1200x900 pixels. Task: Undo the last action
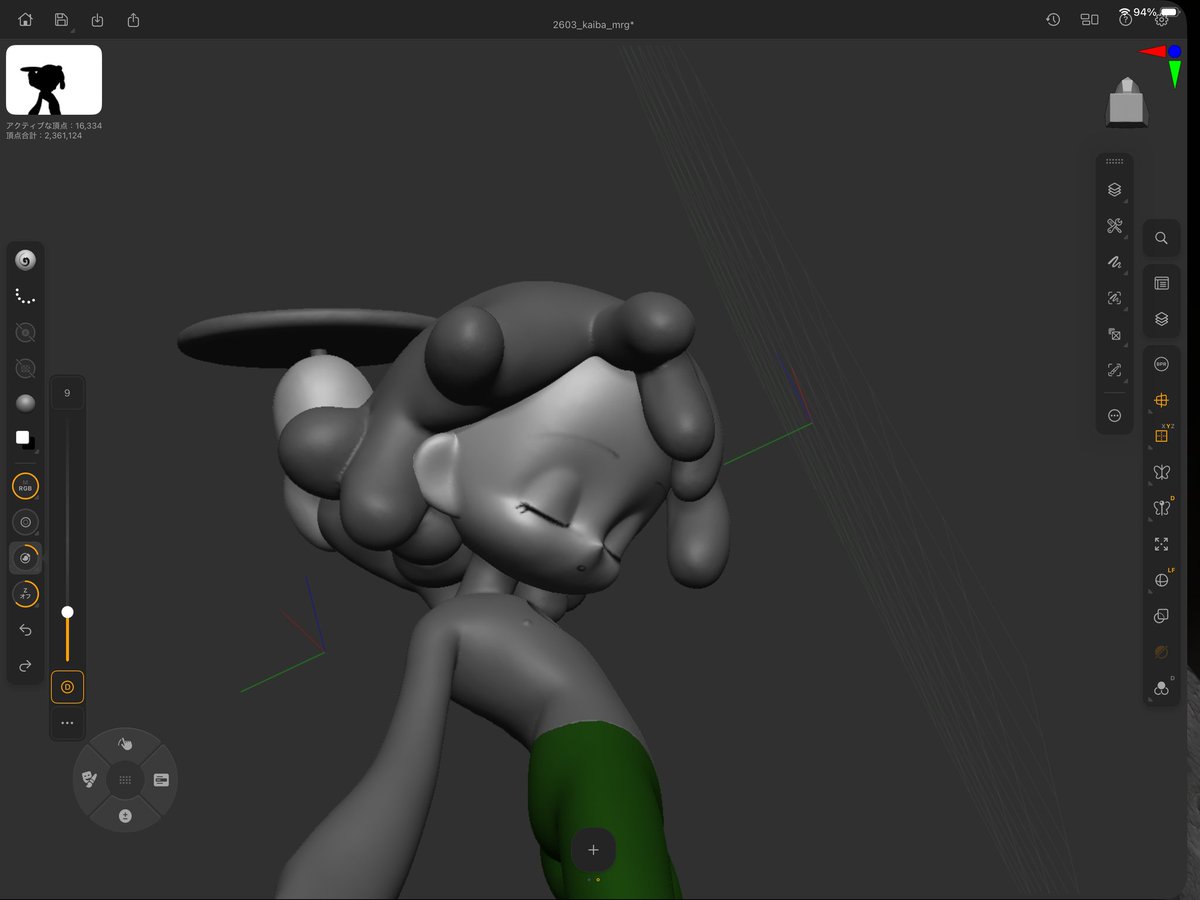coord(26,630)
